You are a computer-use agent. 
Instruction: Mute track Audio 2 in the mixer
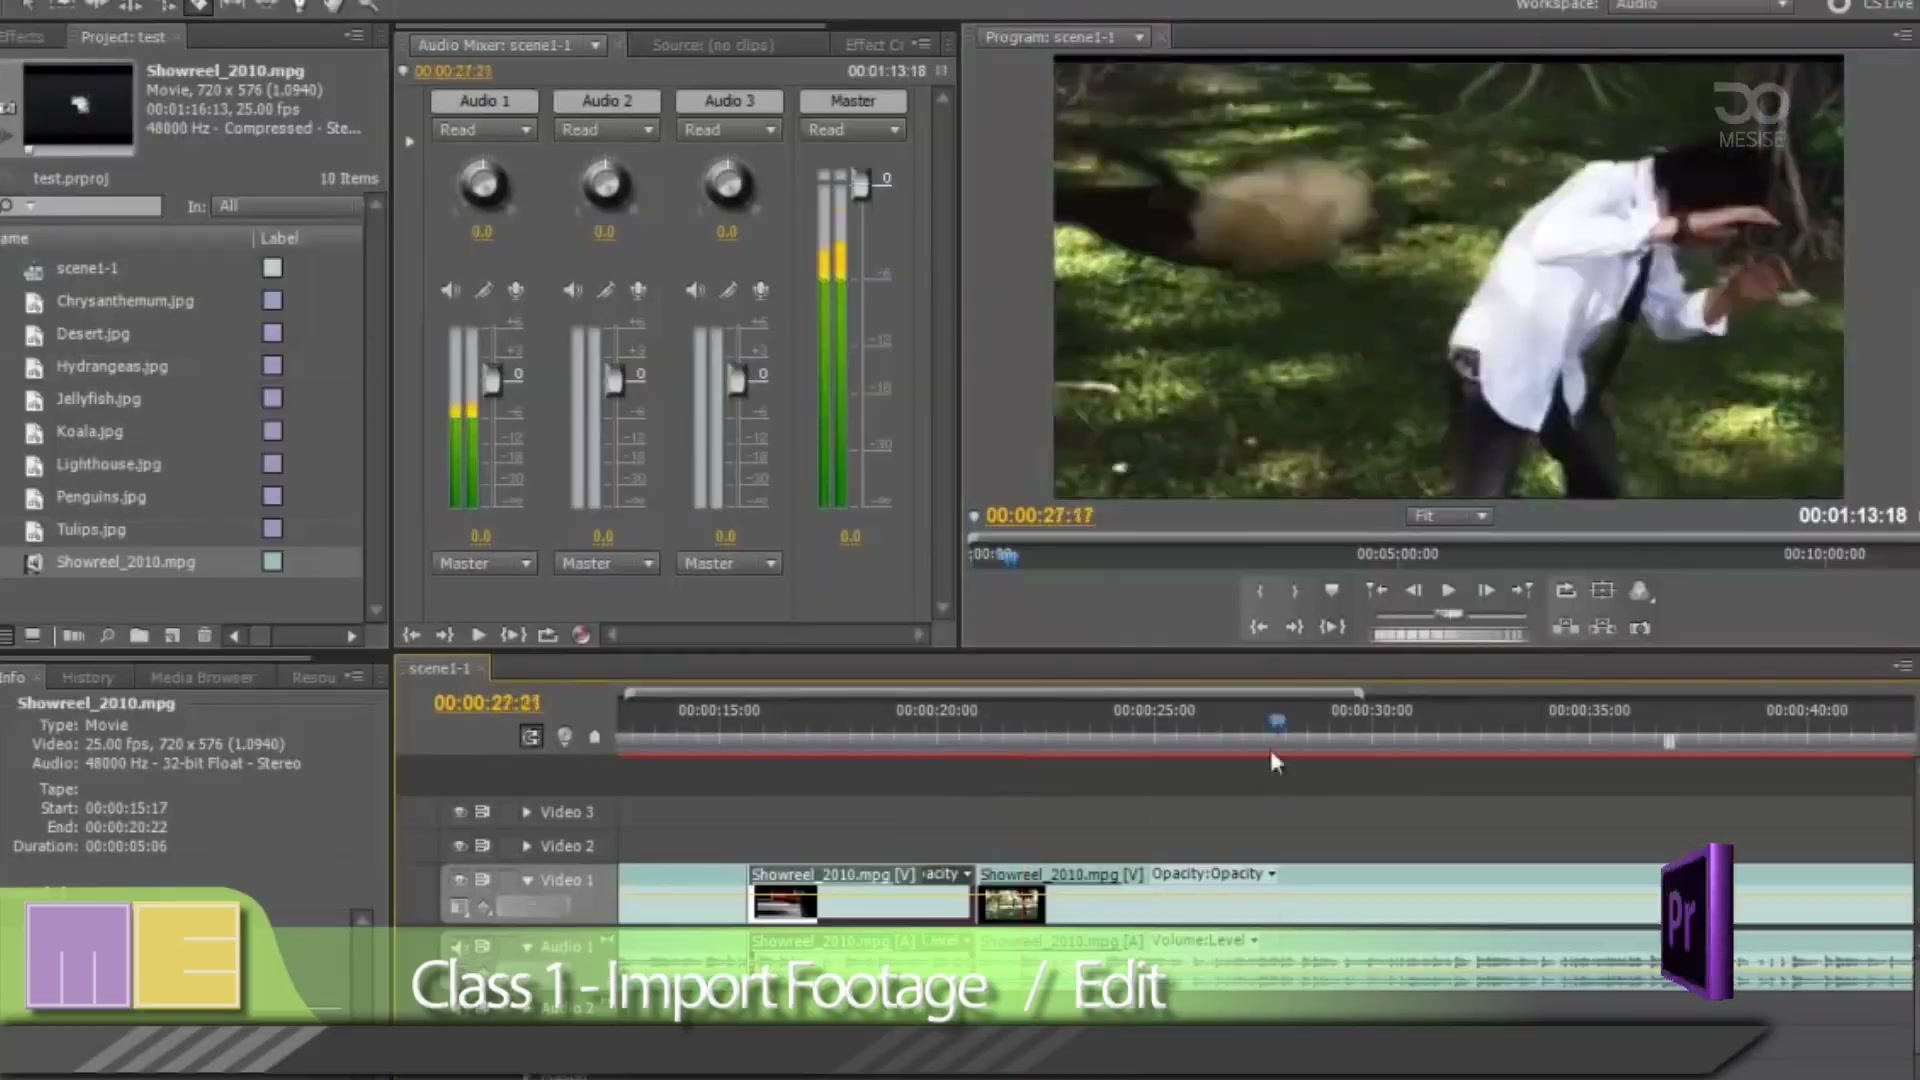(x=572, y=290)
